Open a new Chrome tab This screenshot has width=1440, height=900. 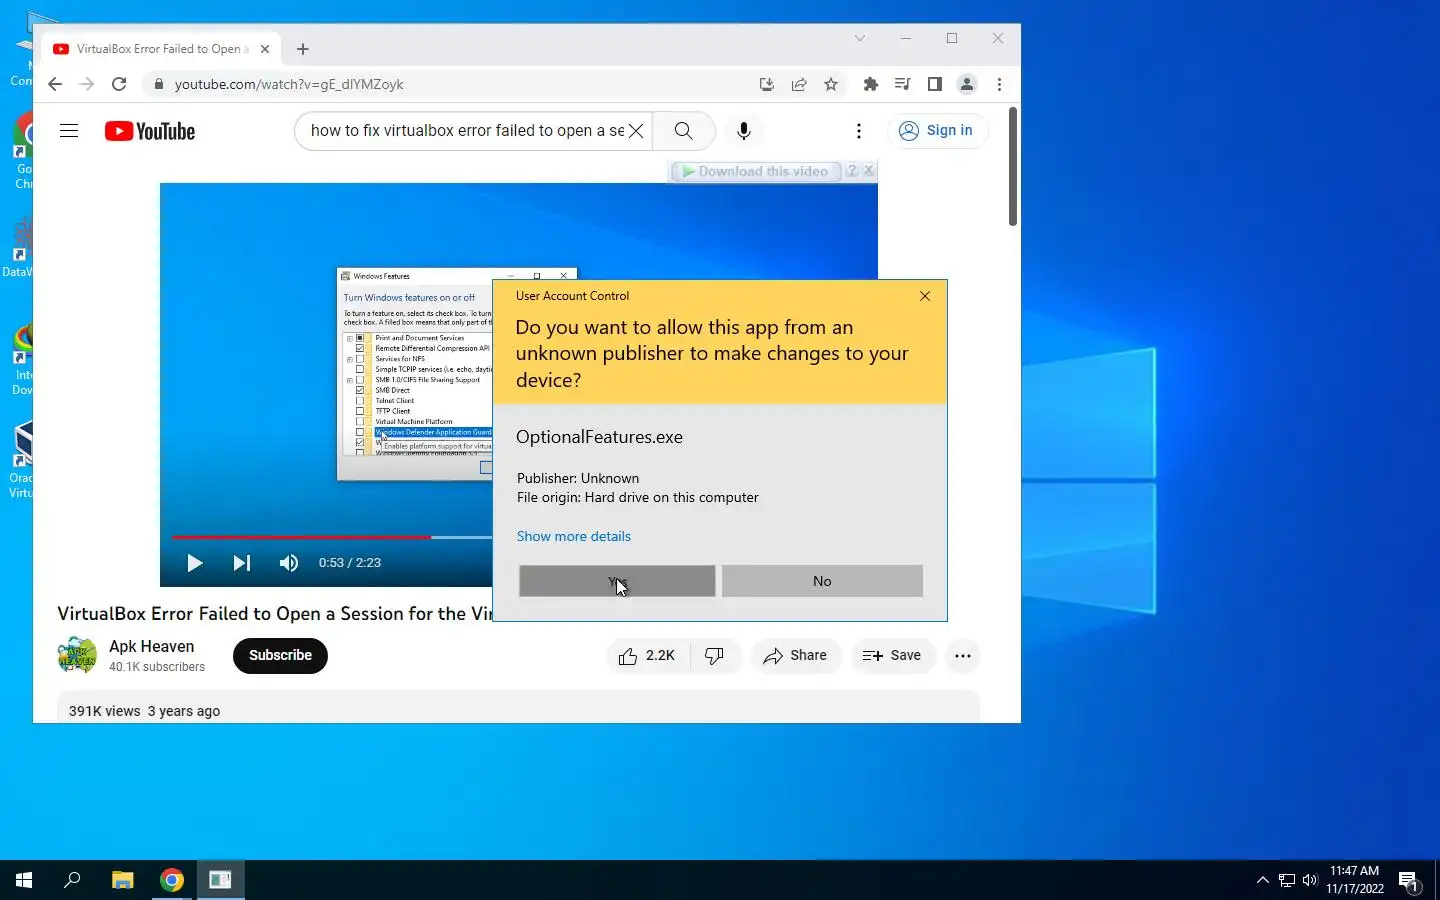pyautogui.click(x=303, y=49)
